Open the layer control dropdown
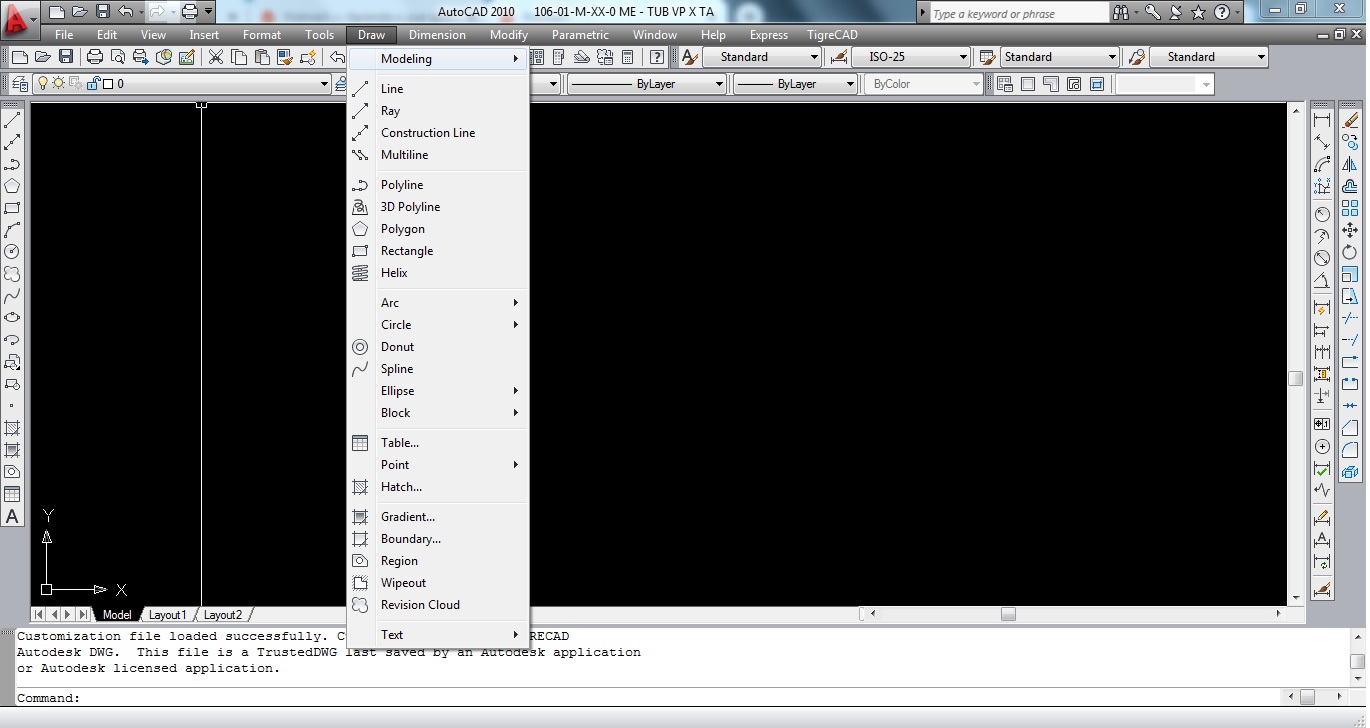Image resolution: width=1370 pixels, height=728 pixels. point(325,84)
